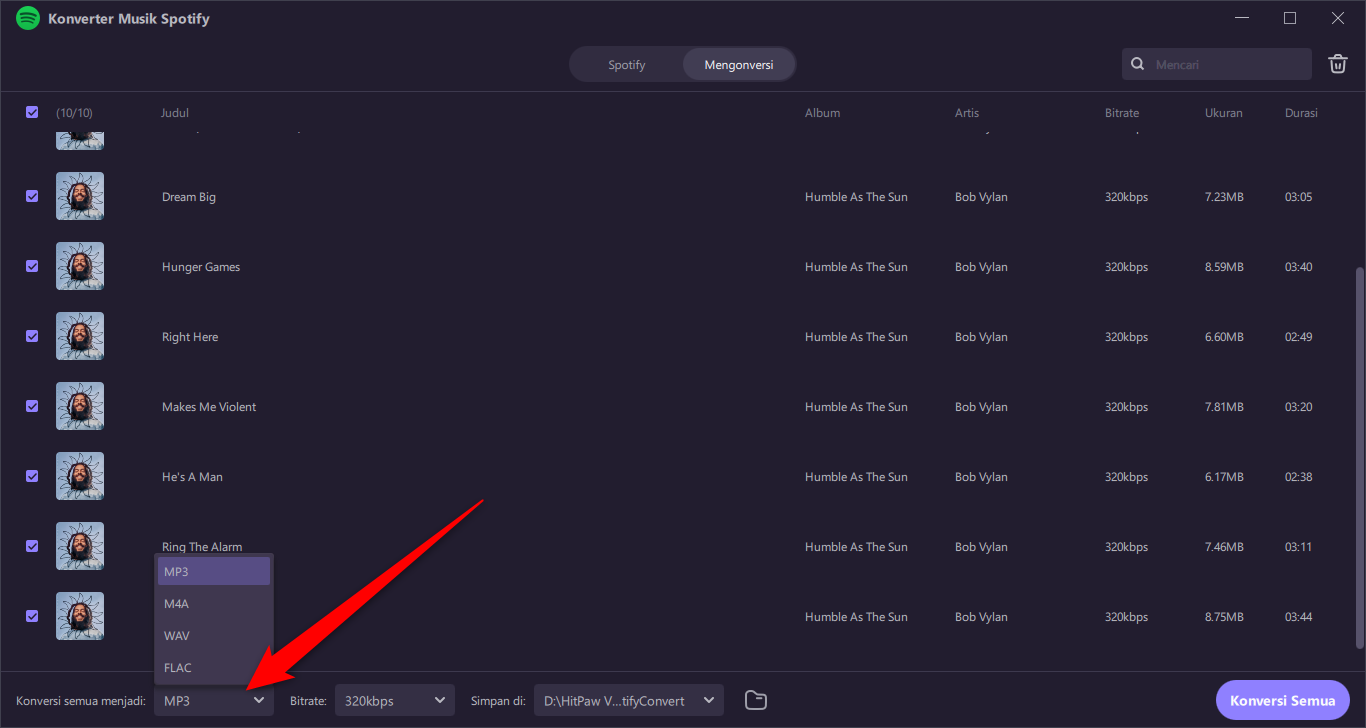1366x728 pixels.
Task: Click the Ukuran column header
Action: point(1224,113)
